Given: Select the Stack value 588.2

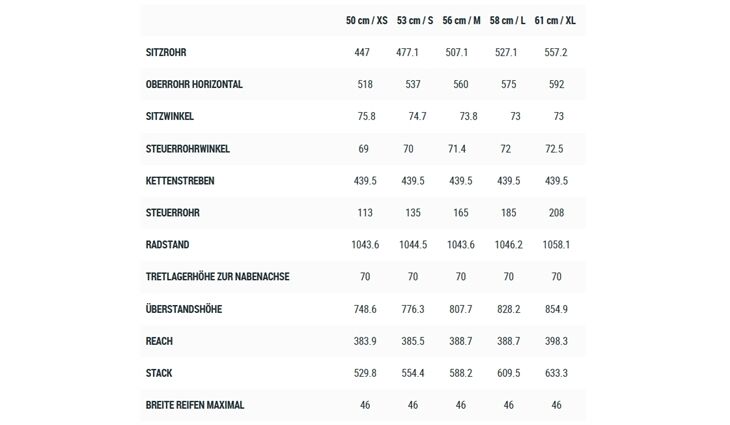Looking at the screenshot, I should pyautogui.click(x=461, y=373).
